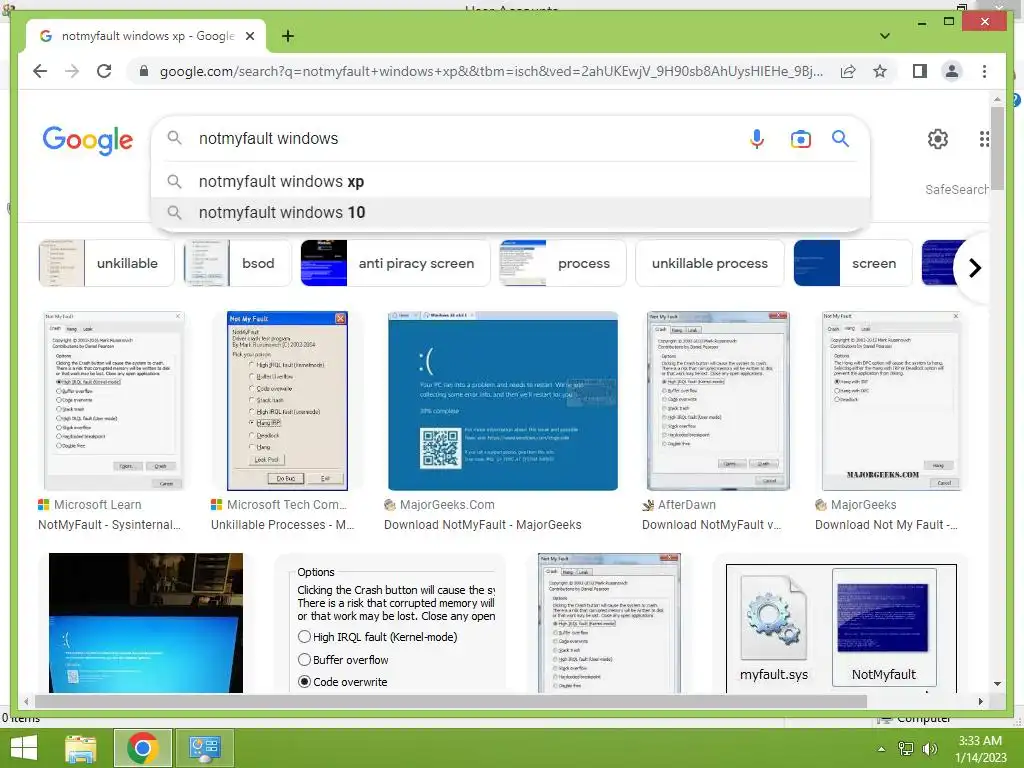Open network status tray icon

pos(906,749)
